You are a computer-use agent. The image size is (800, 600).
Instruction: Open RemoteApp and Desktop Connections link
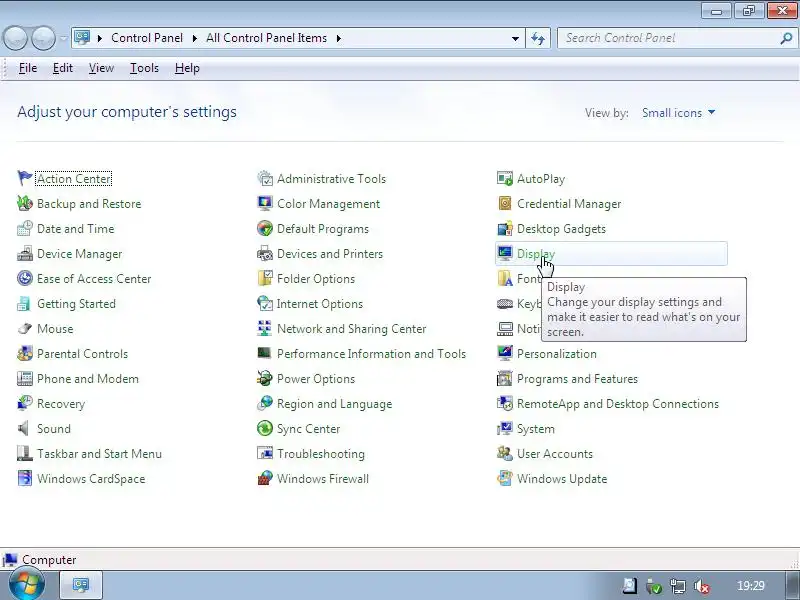[618, 404]
